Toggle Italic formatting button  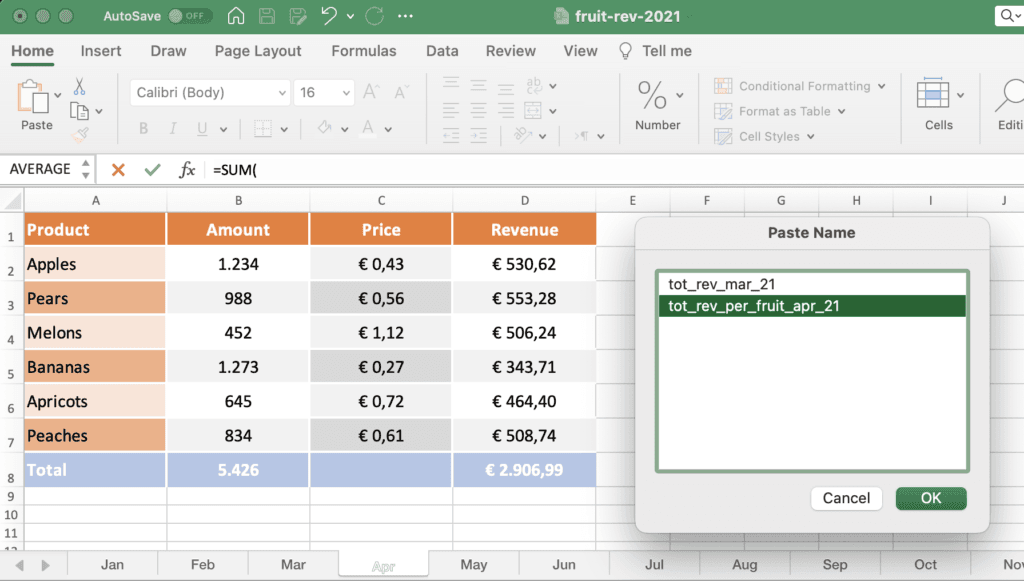tap(173, 129)
